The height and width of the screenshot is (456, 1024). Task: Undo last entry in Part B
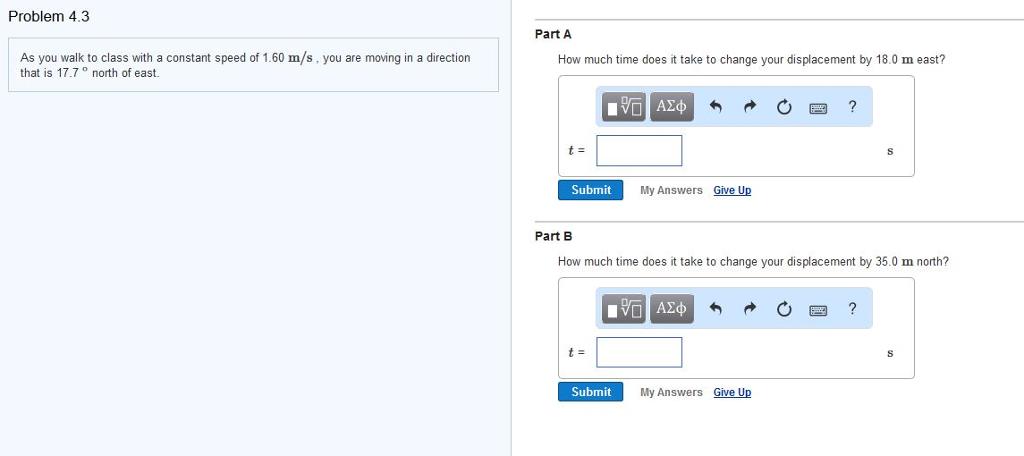click(x=716, y=308)
